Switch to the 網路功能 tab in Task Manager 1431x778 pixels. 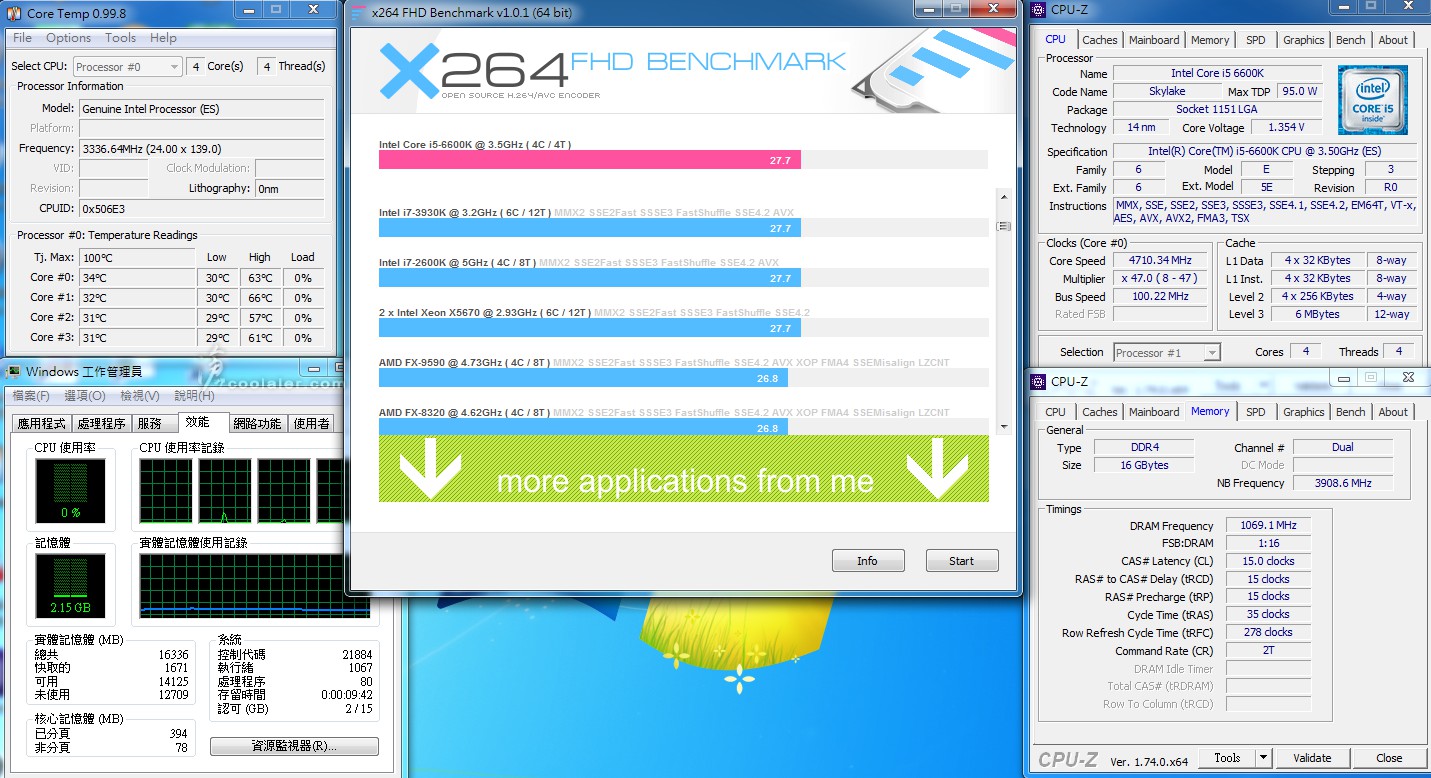coord(256,424)
